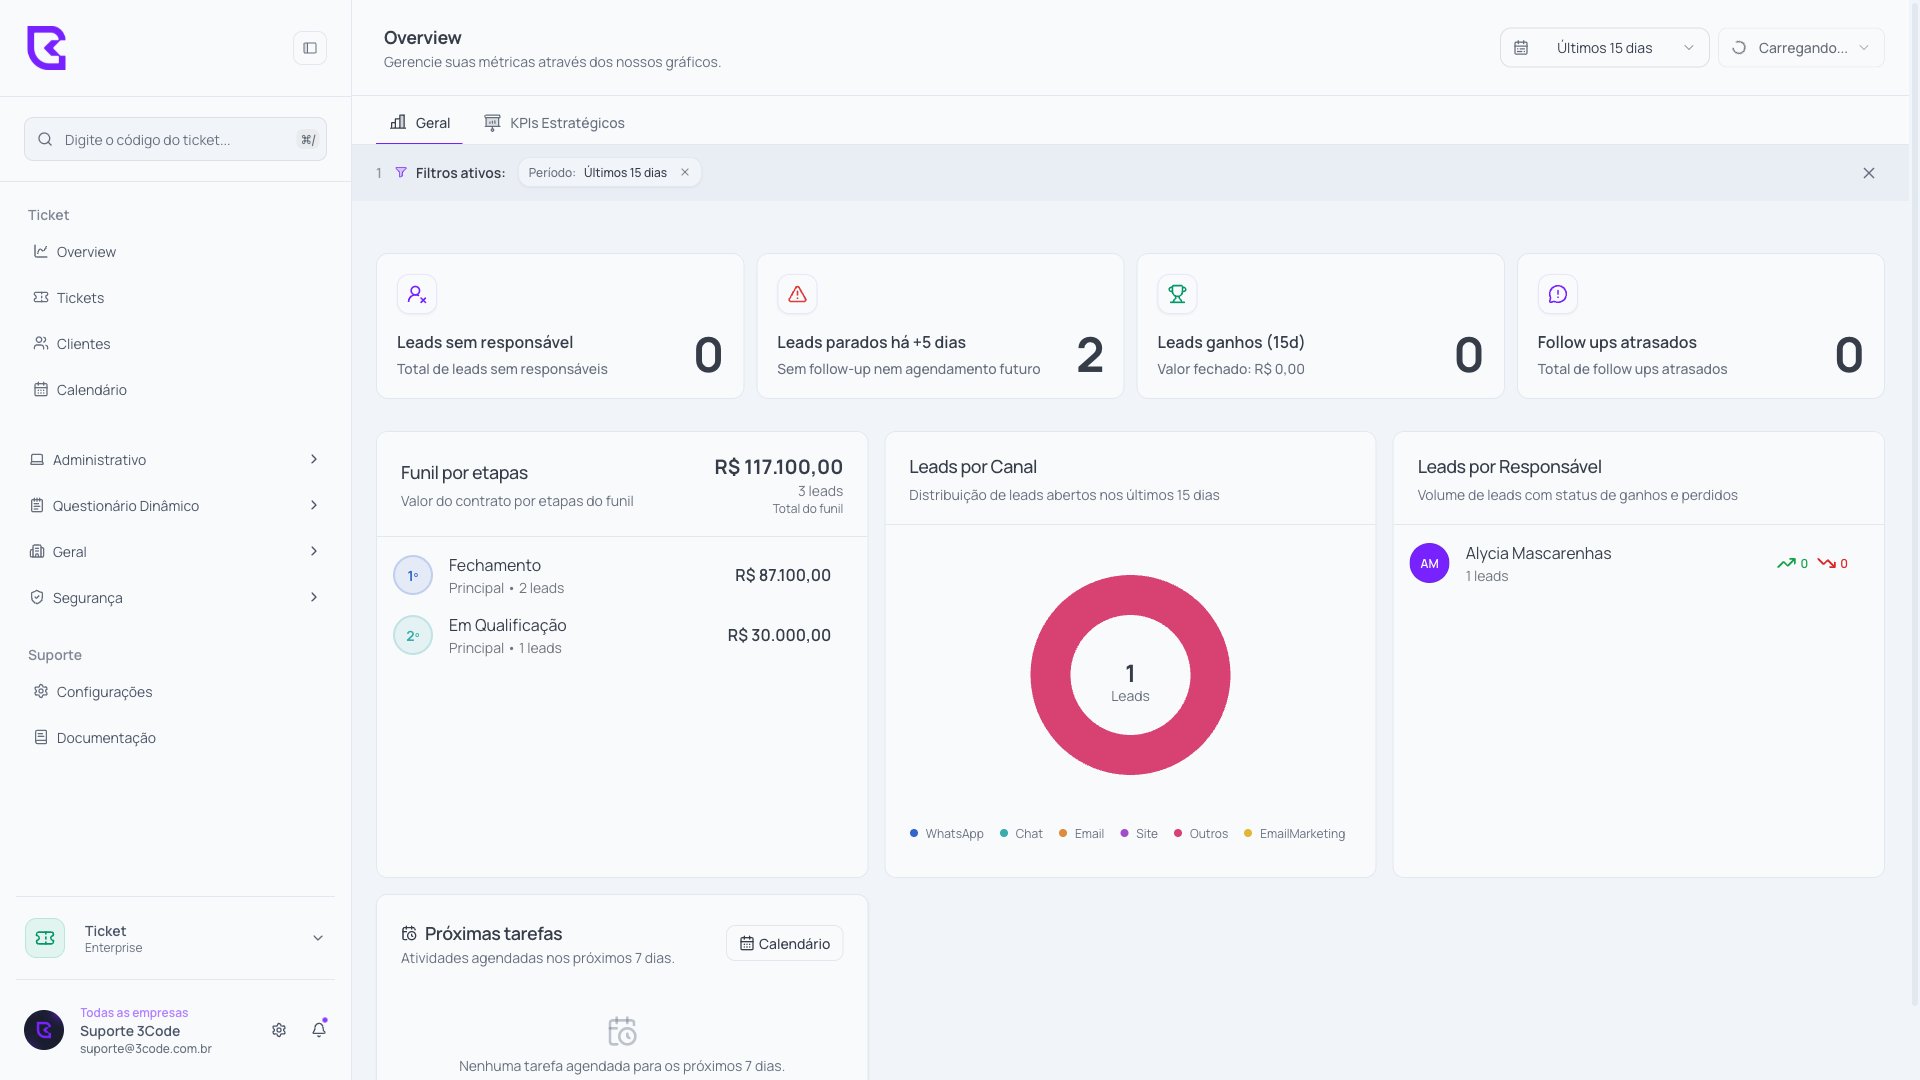Open the Leads parados há +5 dias card
The height and width of the screenshot is (1080, 1920).
click(x=940, y=326)
